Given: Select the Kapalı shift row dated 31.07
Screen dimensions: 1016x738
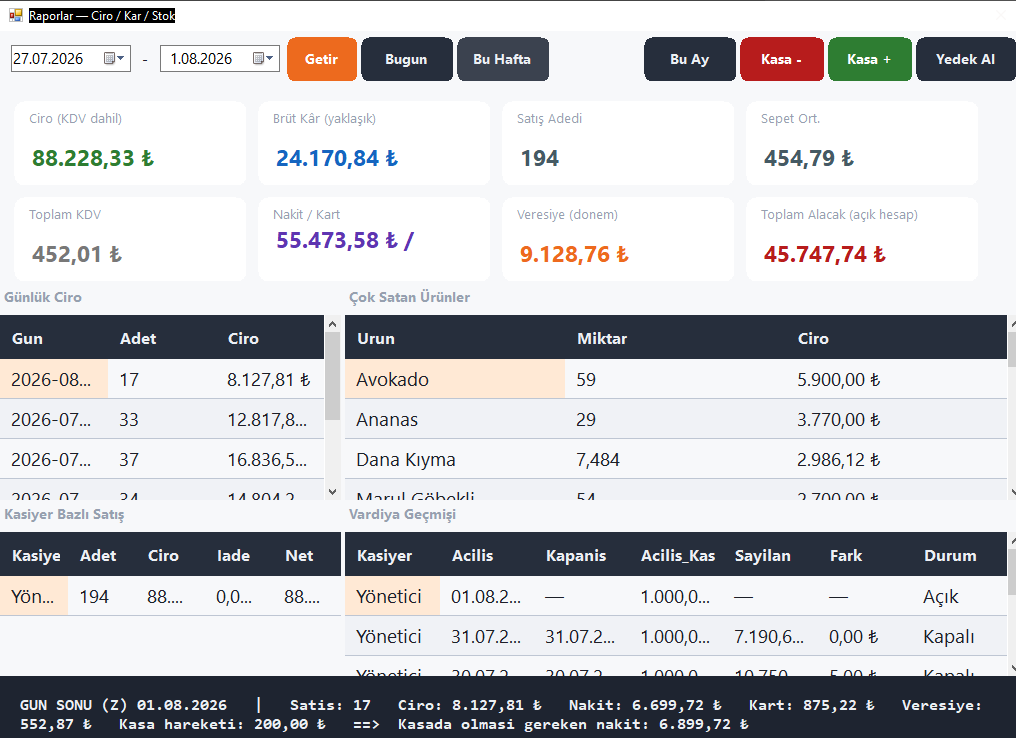Looking at the screenshot, I should (x=675, y=636).
